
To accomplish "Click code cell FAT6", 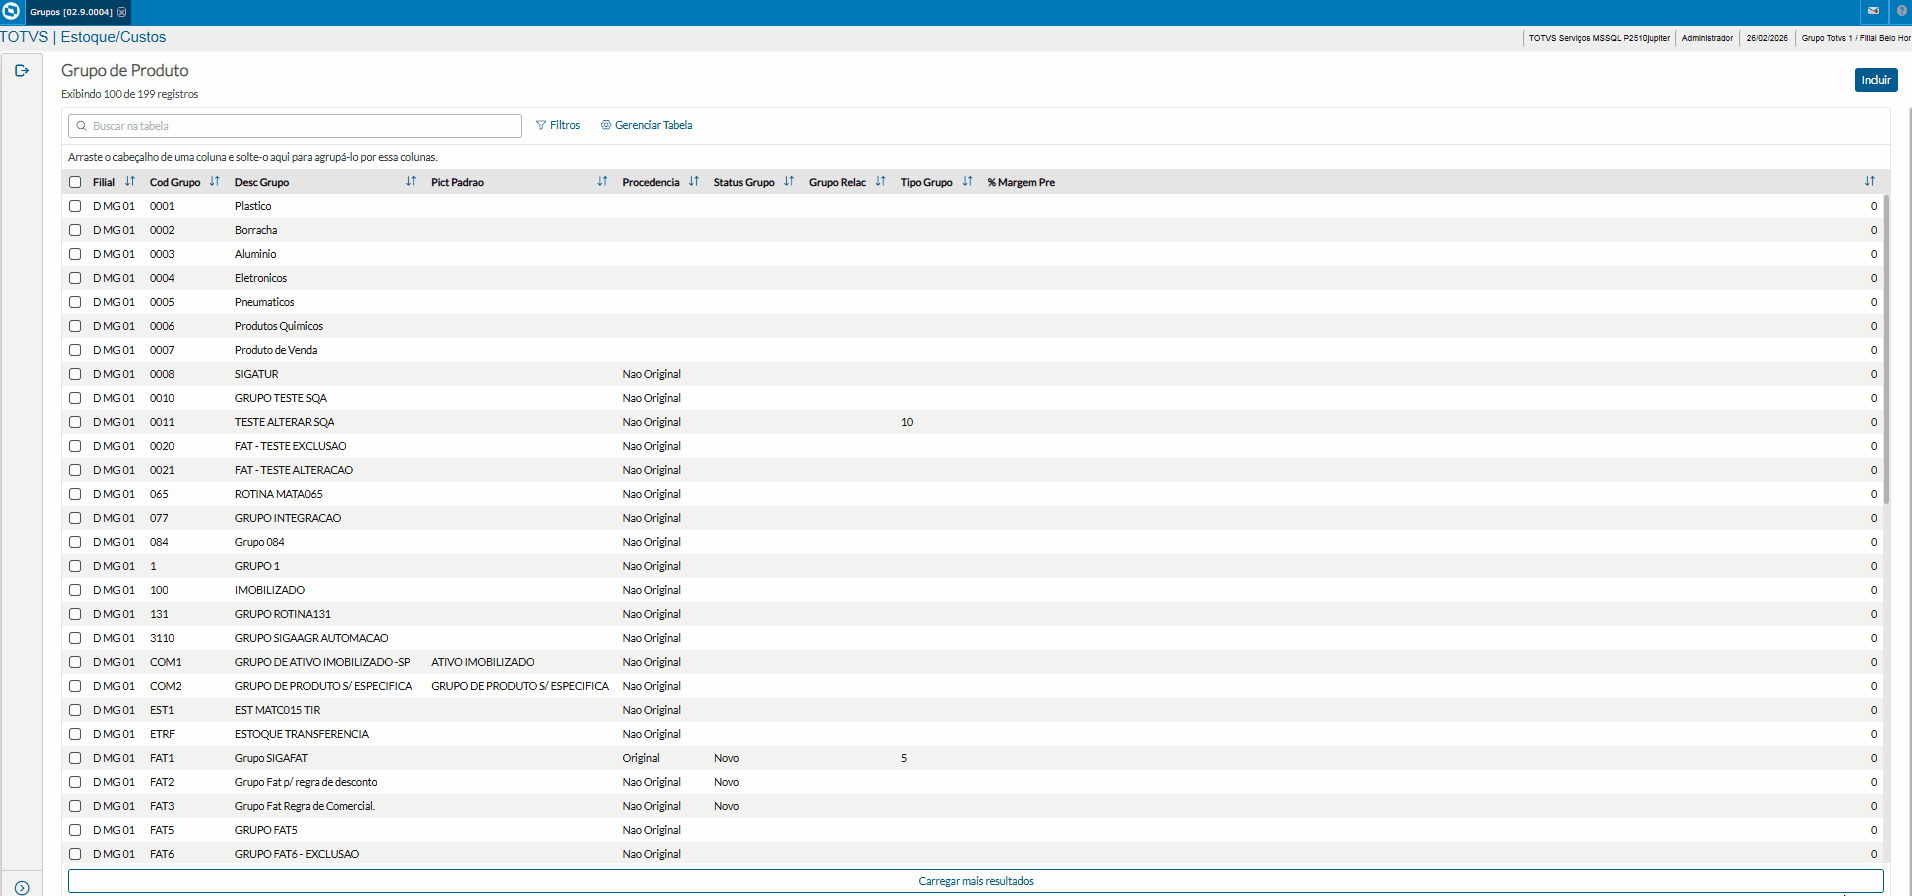I will 162,854.
